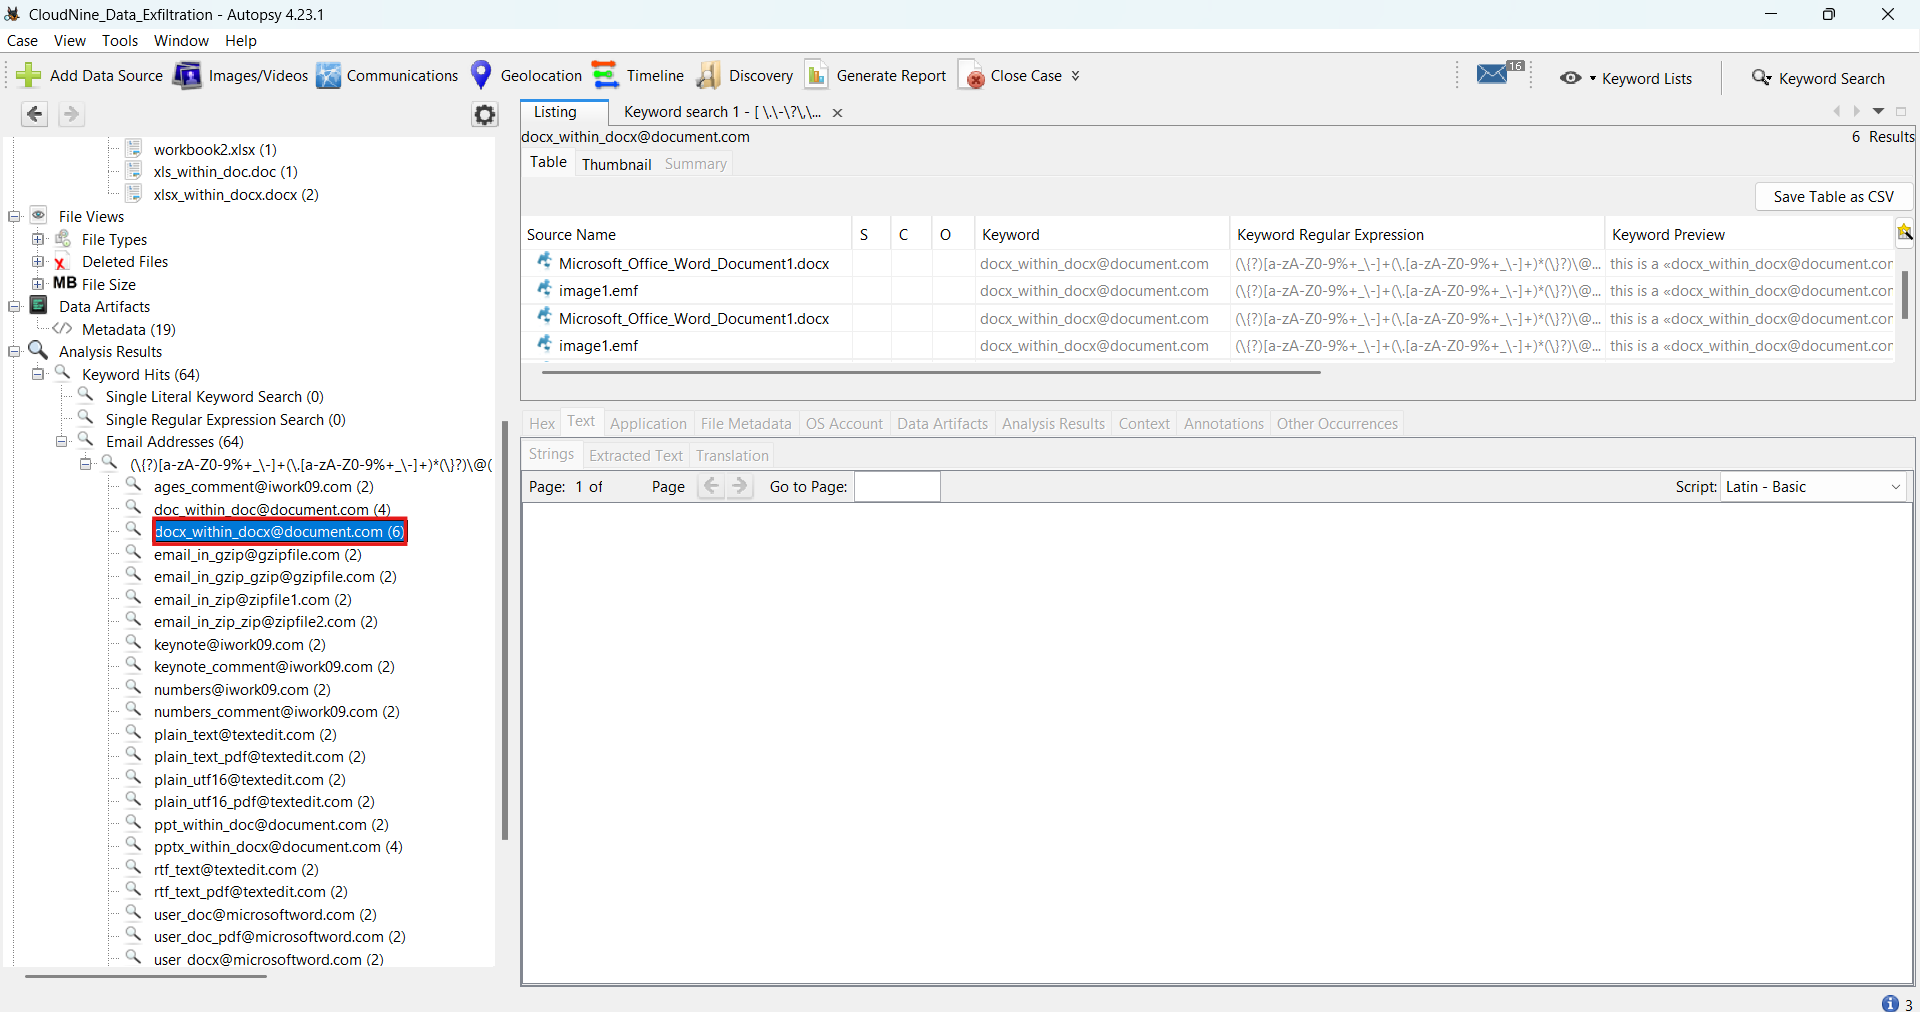Click the tree panel horizontal scrollbar
Image resolution: width=1920 pixels, height=1012 pixels.
pos(146,976)
